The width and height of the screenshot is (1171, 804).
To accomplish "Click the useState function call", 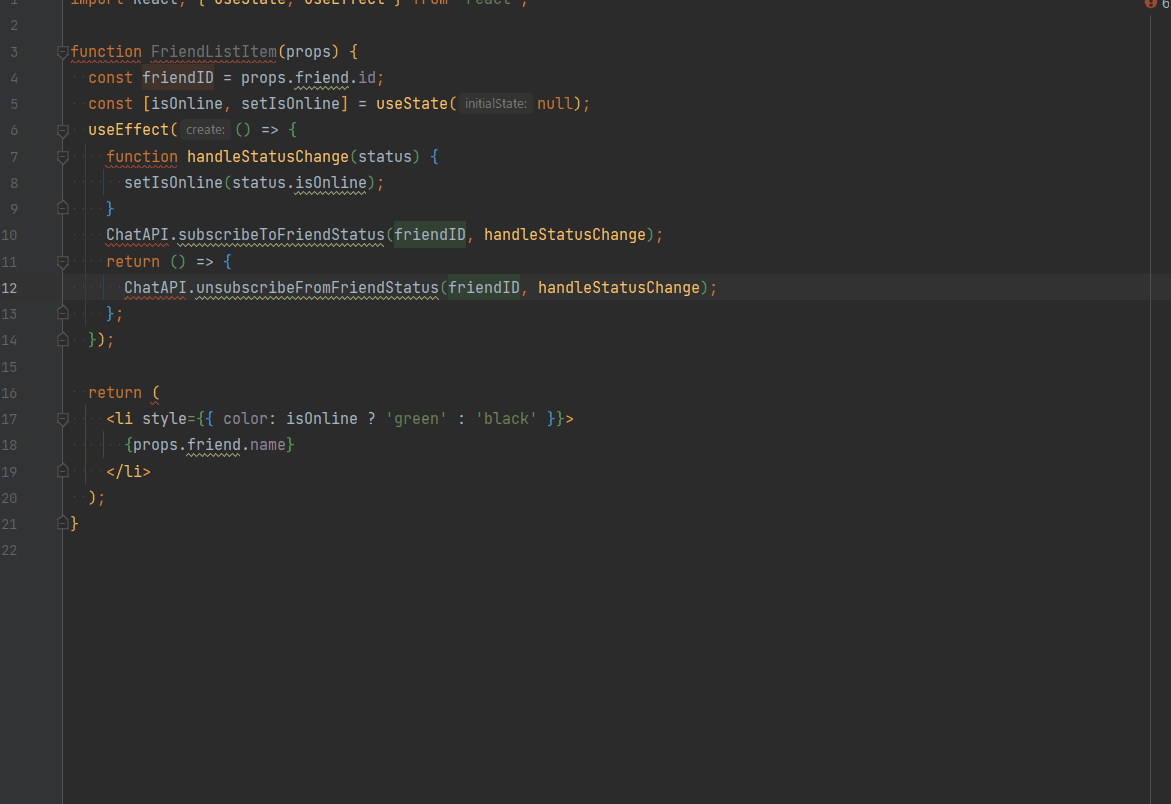I will (x=412, y=104).
